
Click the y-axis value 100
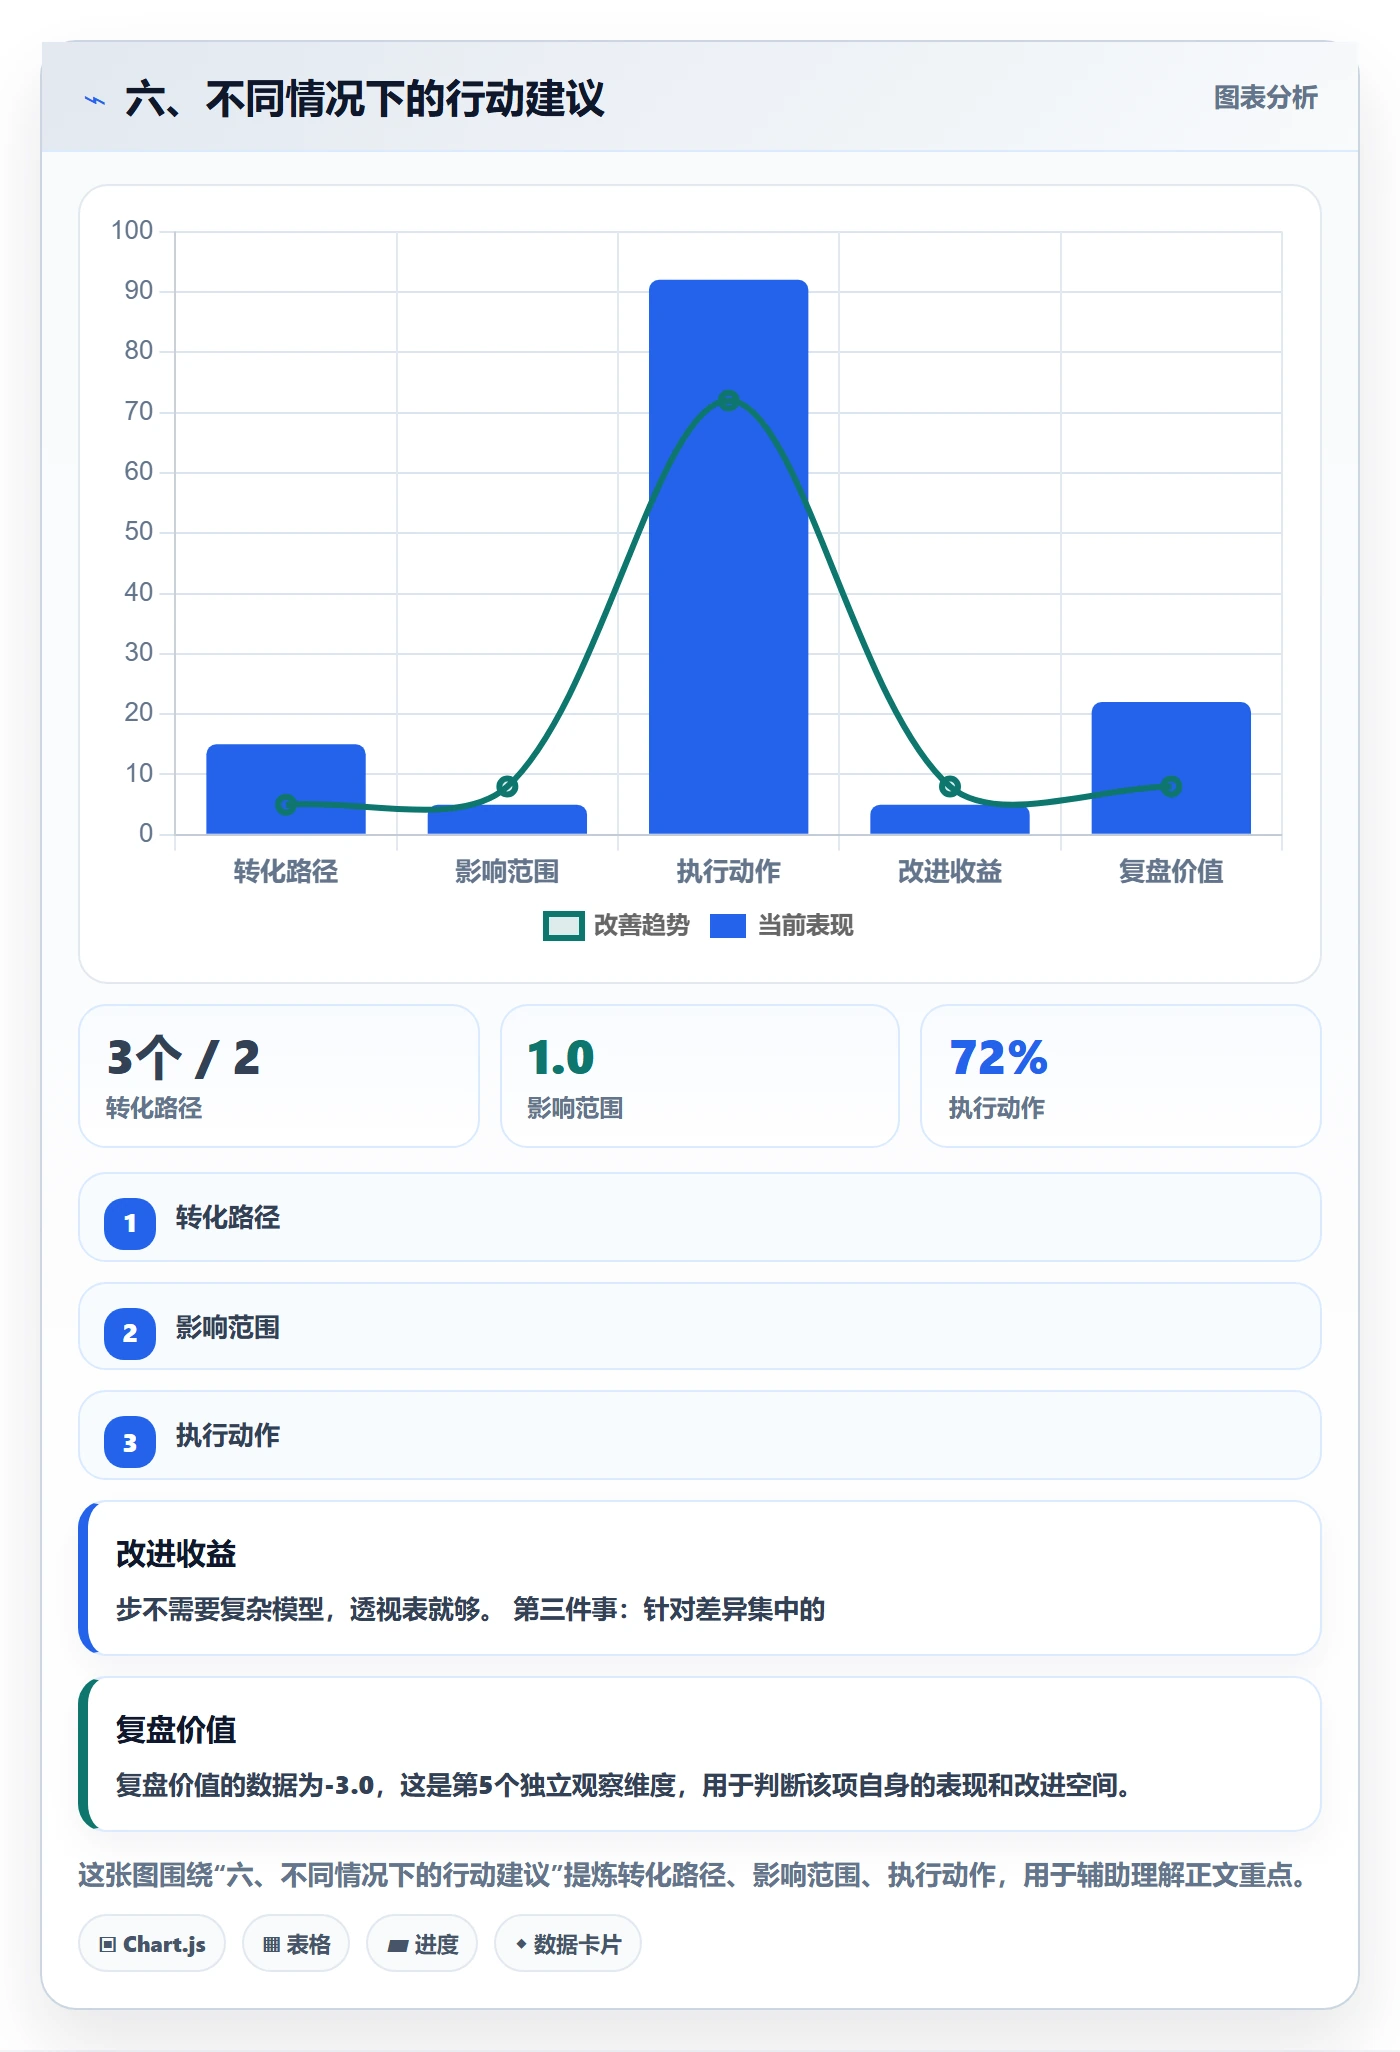pyautogui.click(x=132, y=231)
